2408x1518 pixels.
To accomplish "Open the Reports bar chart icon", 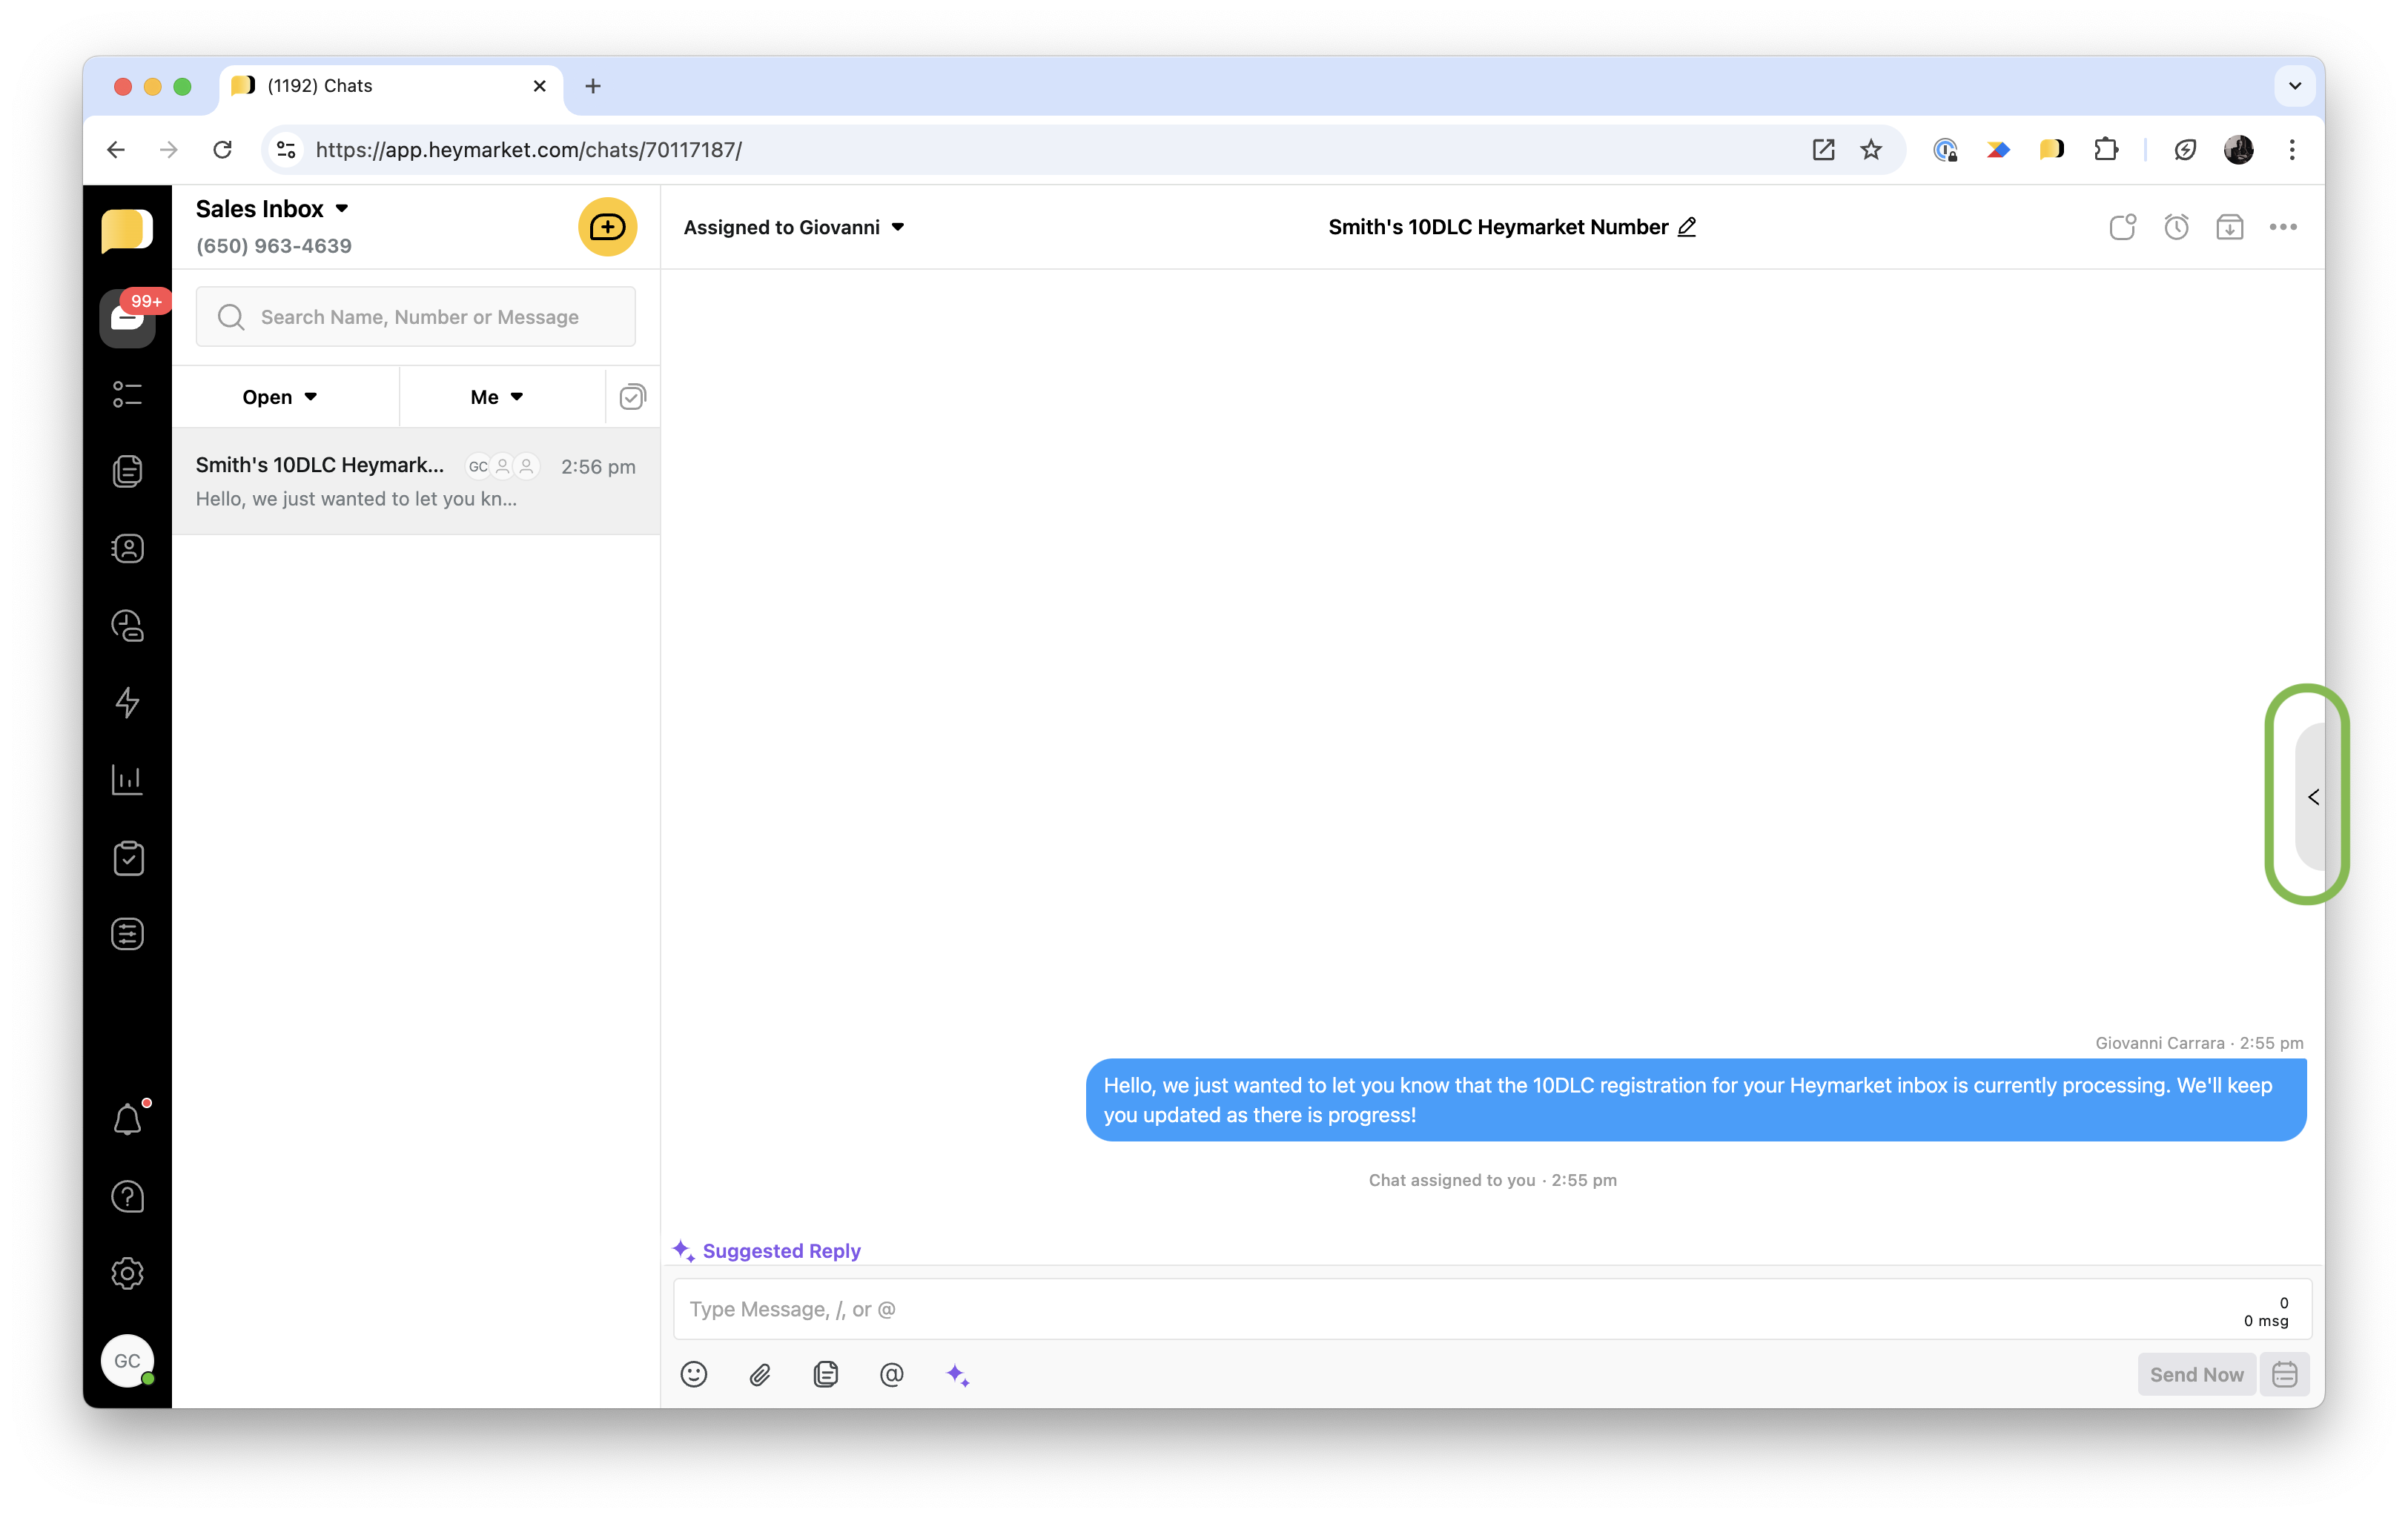I will point(127,779).
